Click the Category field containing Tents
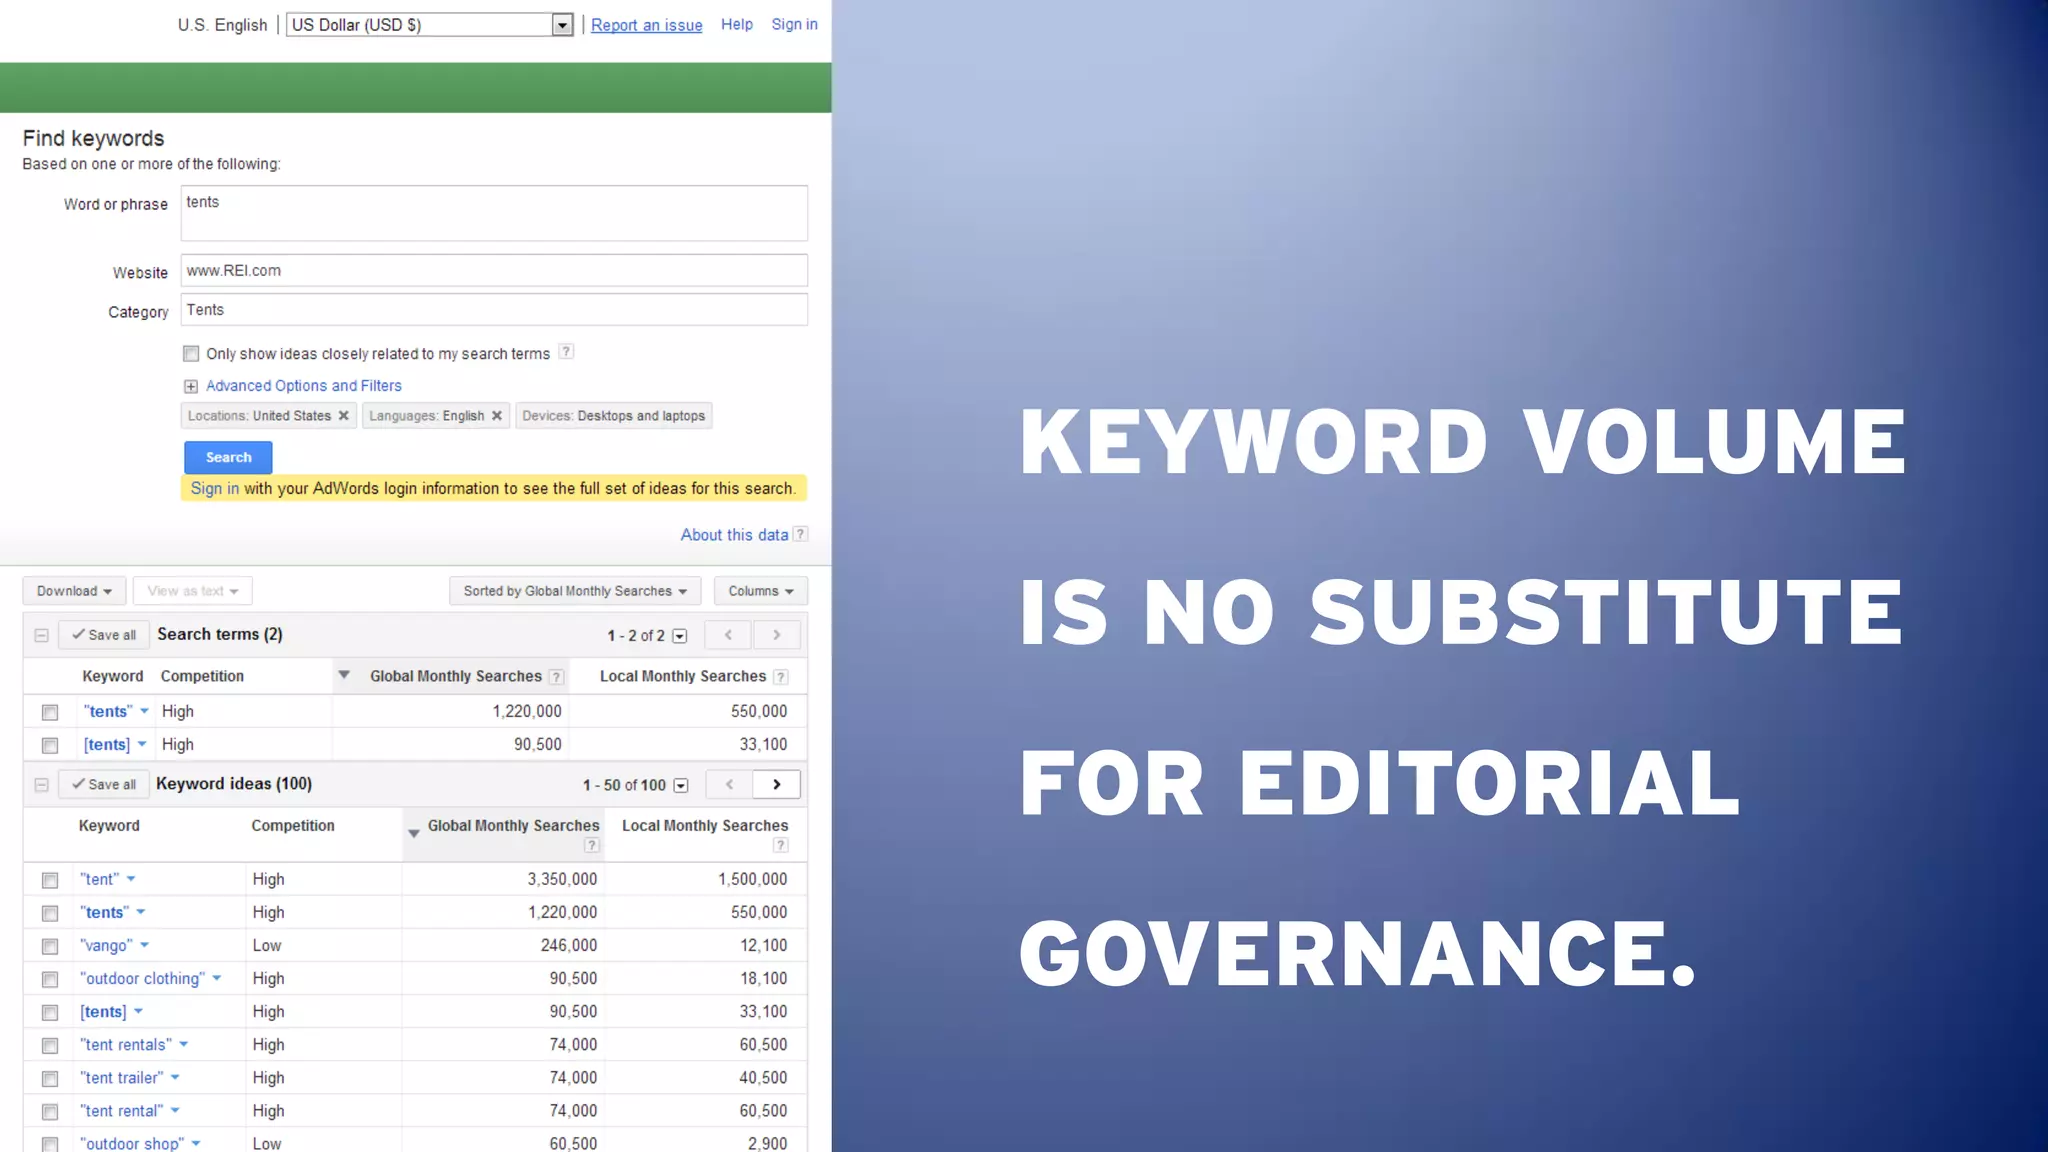2048x1152 pixels. click(494, 310)
